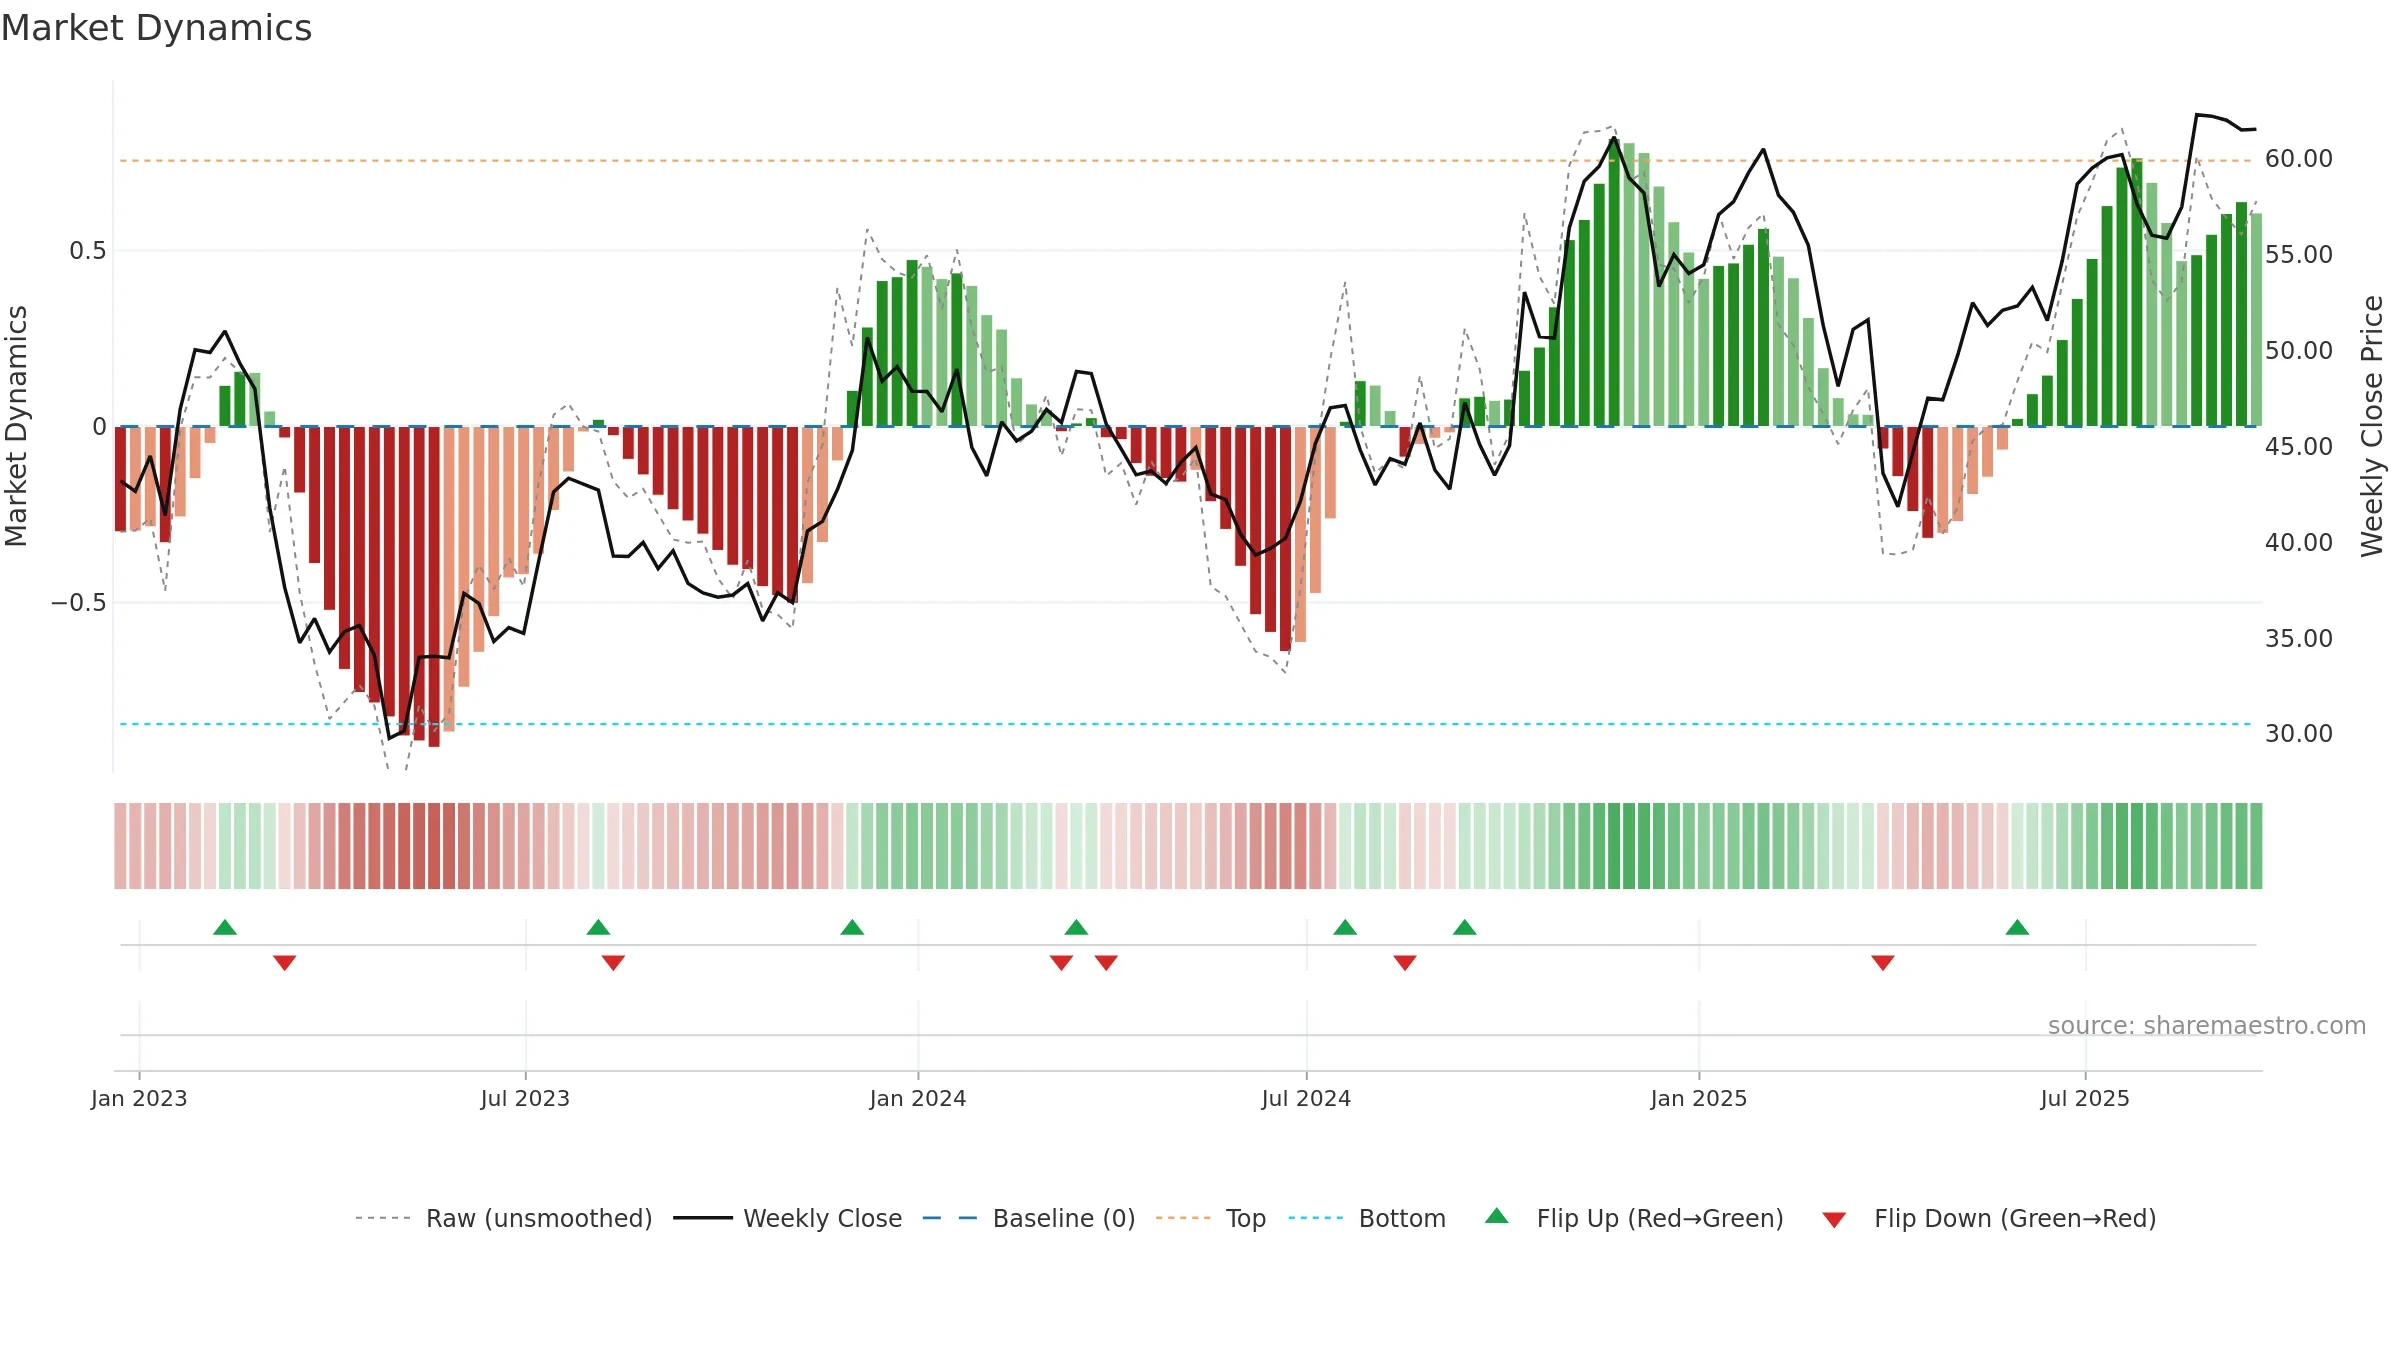Click the Weekly Close Price axis title
Screen dimensions: 2400x1350
(2373, 426)
